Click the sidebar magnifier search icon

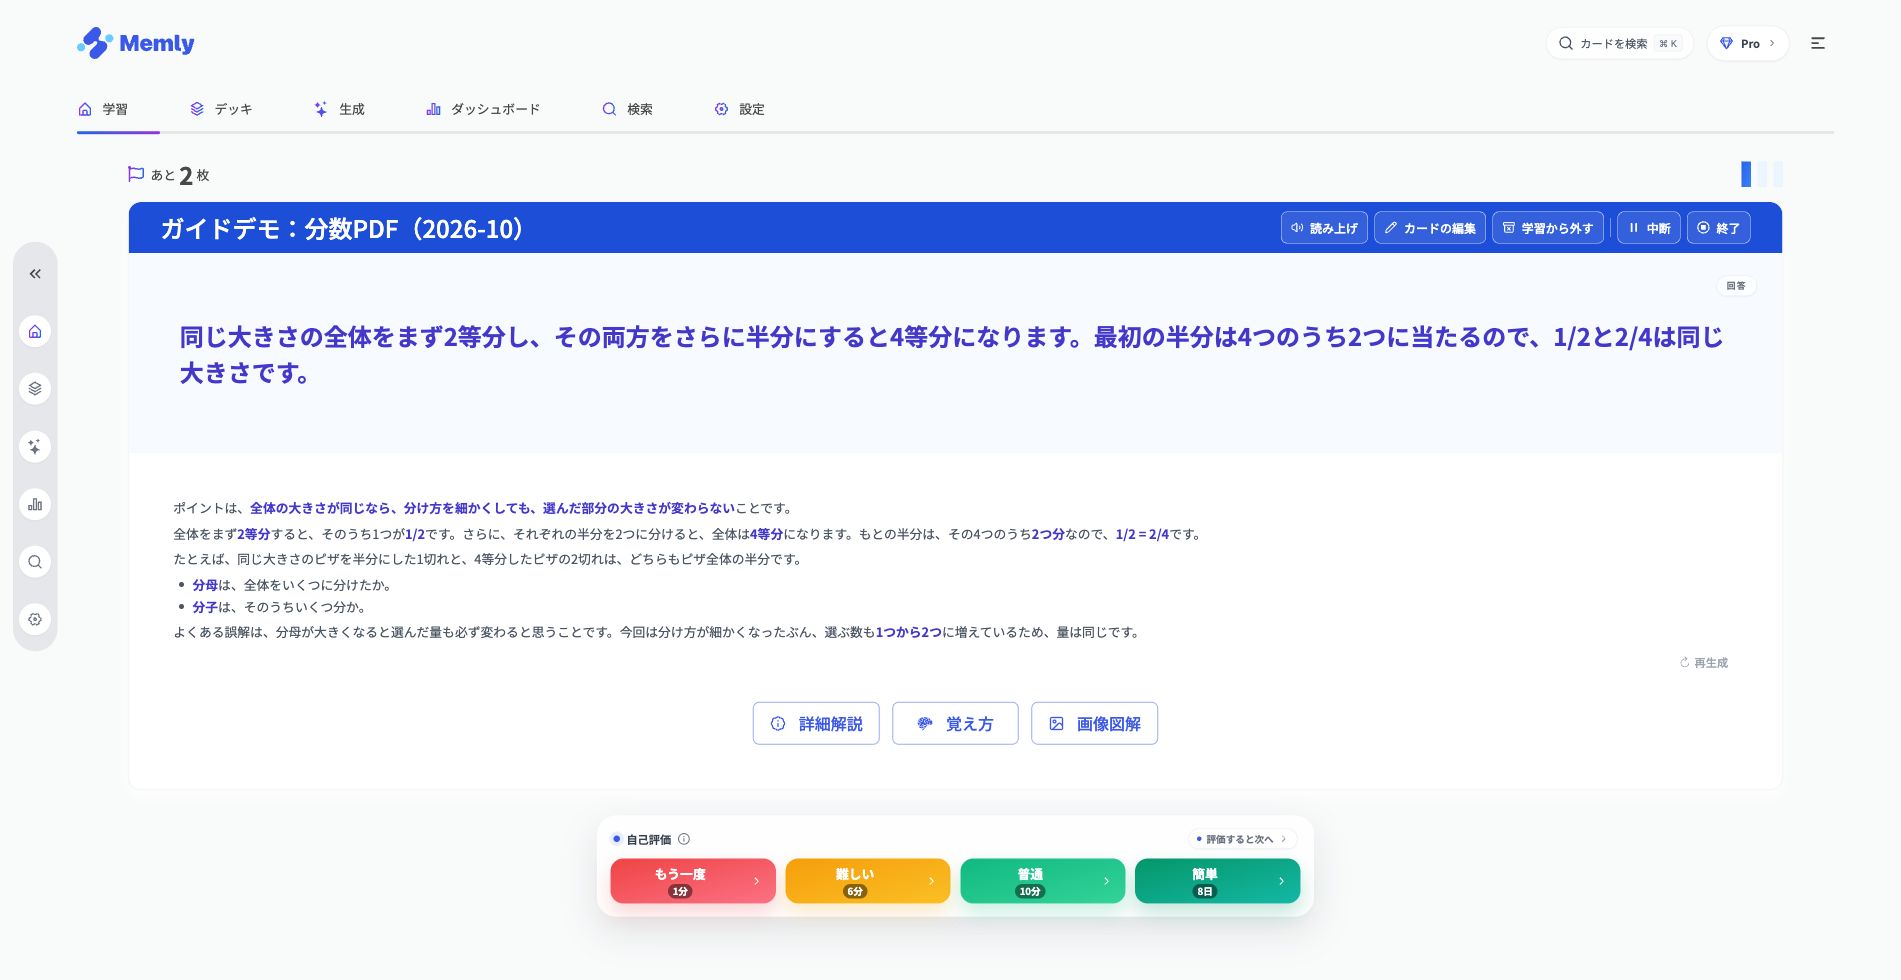35,561
